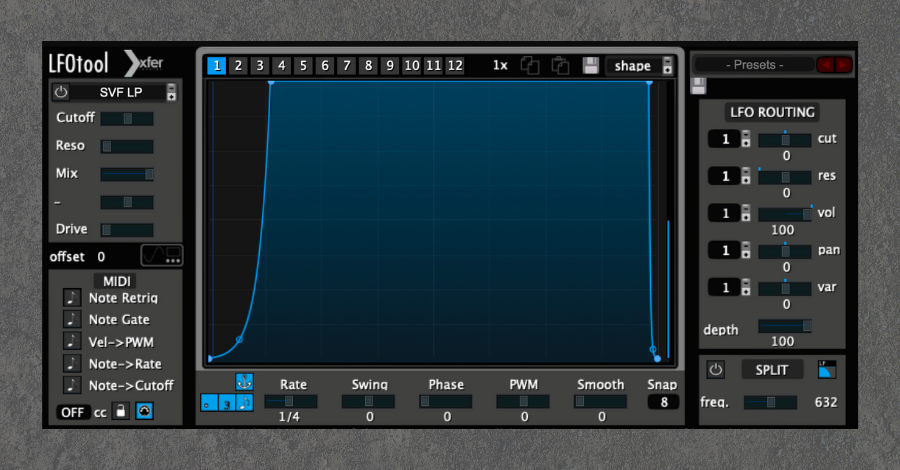
Task: Click the Rate slider
Action: pos(290,401)
